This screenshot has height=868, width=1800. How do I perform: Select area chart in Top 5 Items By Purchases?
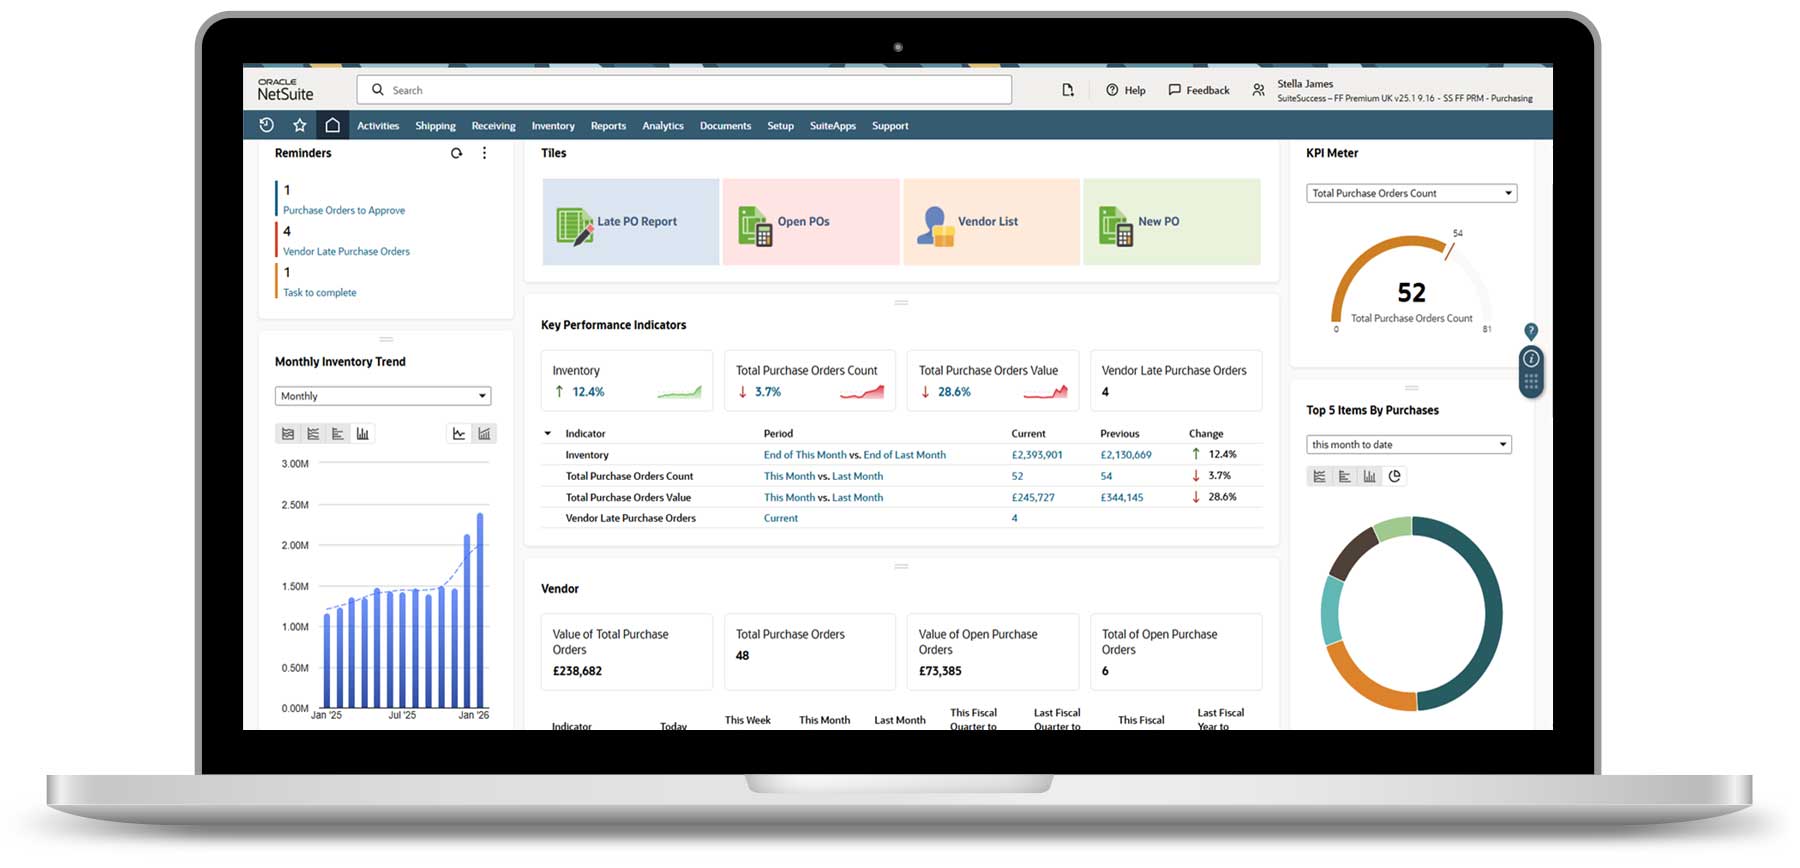(x=1320, y=476)
